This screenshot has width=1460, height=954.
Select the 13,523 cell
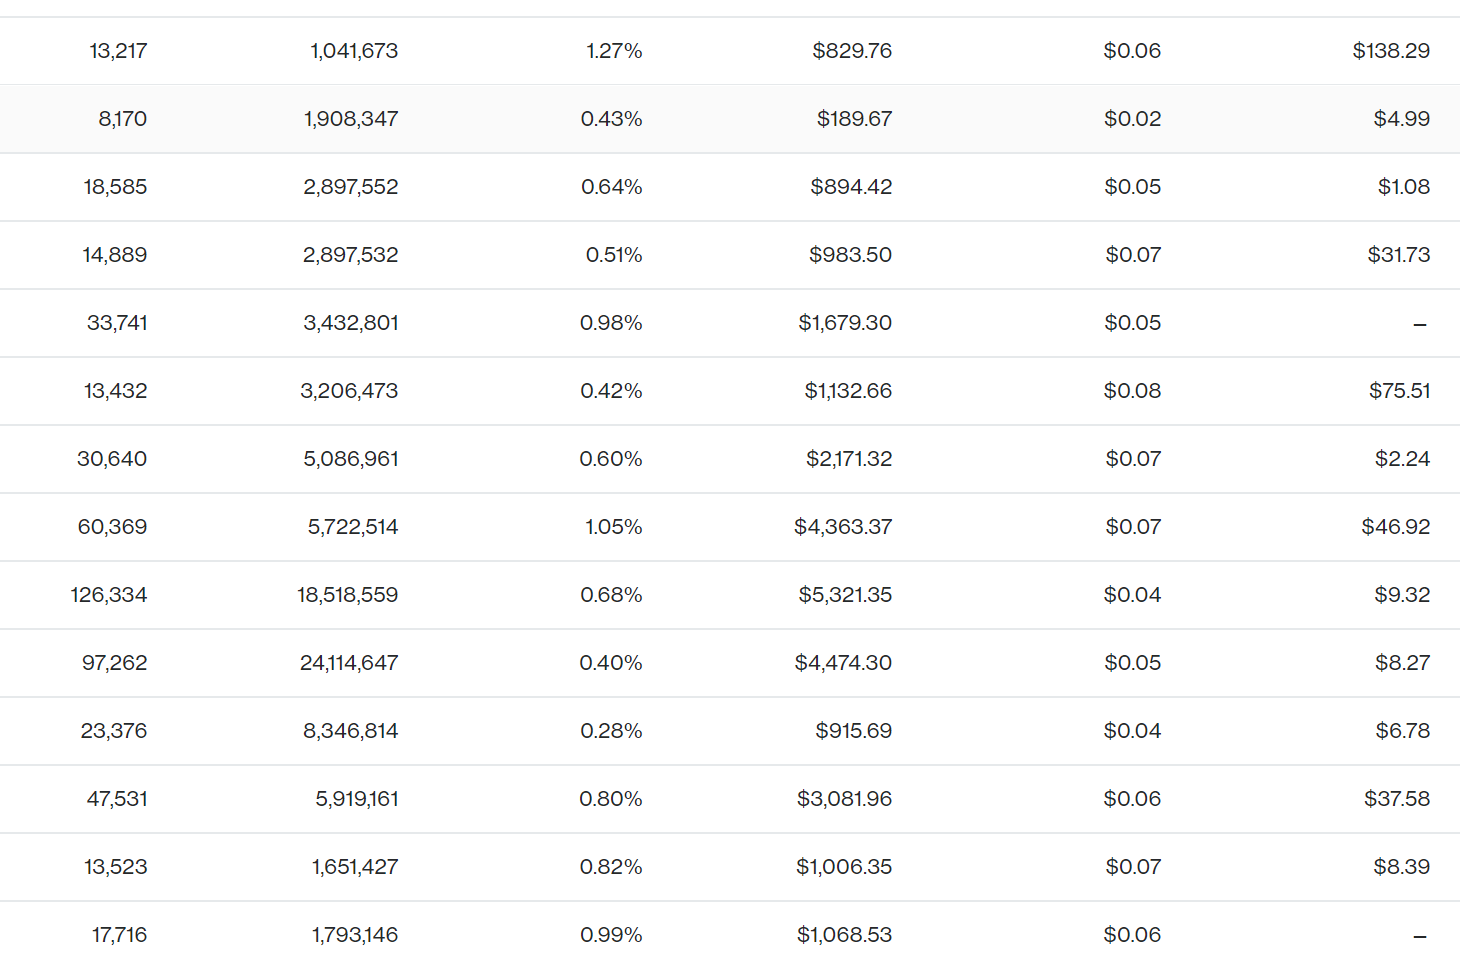point(115,867)
